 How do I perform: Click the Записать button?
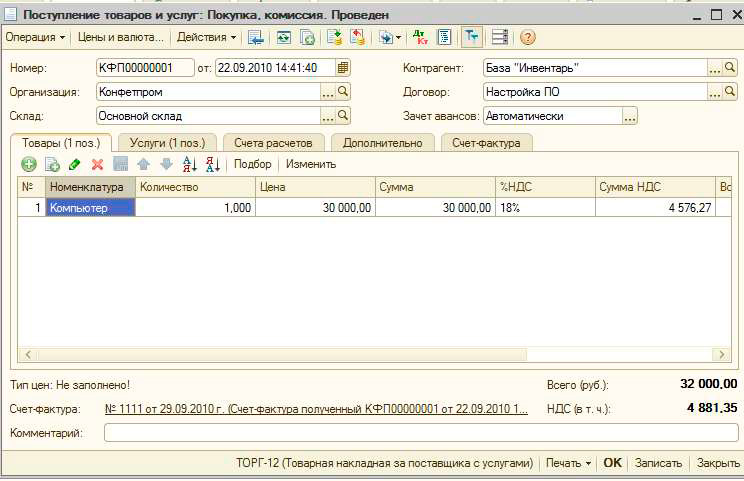tap(658, 463)
